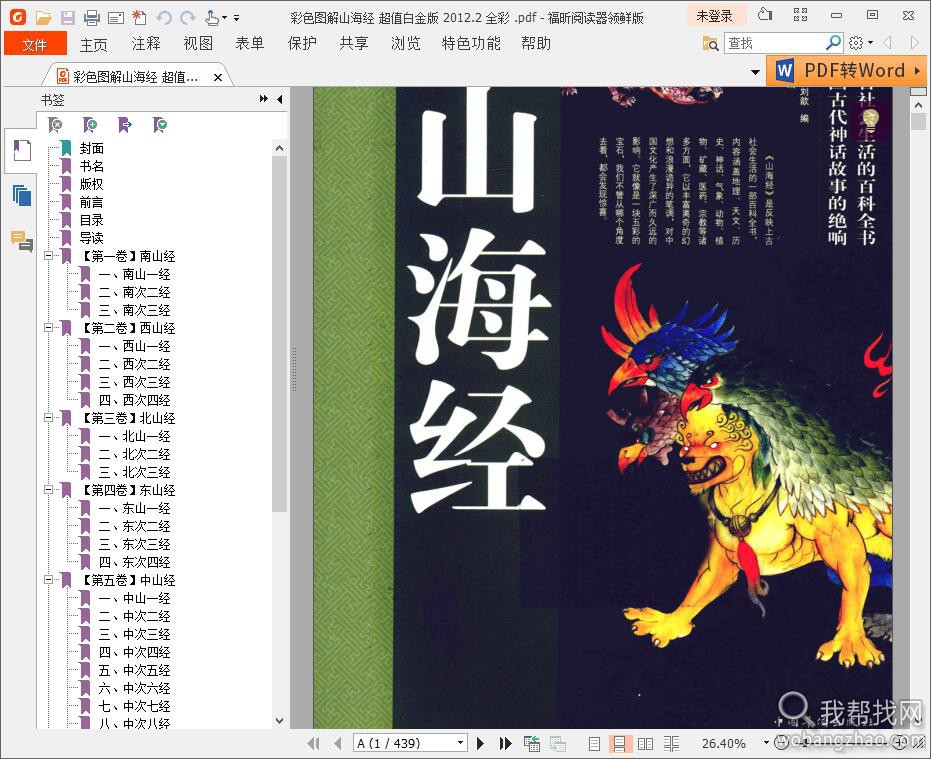This screenshot has width=931, height=759.
Task: Collapse the 【第一卷】南山经 tree node
Action: pos(49,255)
